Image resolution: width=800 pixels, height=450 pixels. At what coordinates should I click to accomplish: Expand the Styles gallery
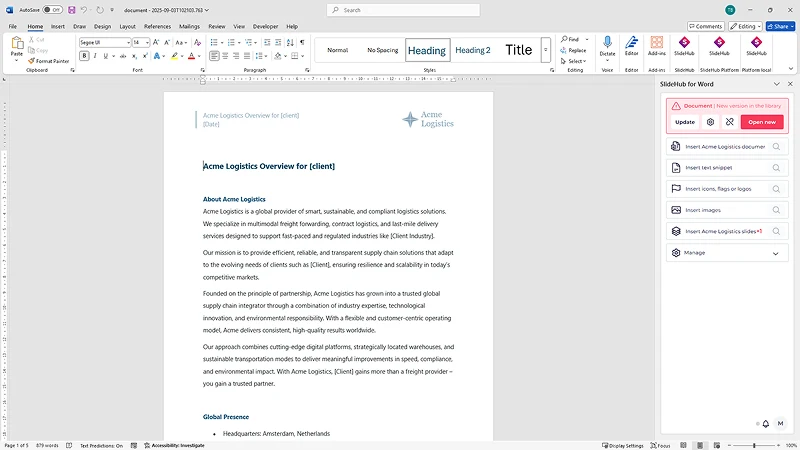545,50
